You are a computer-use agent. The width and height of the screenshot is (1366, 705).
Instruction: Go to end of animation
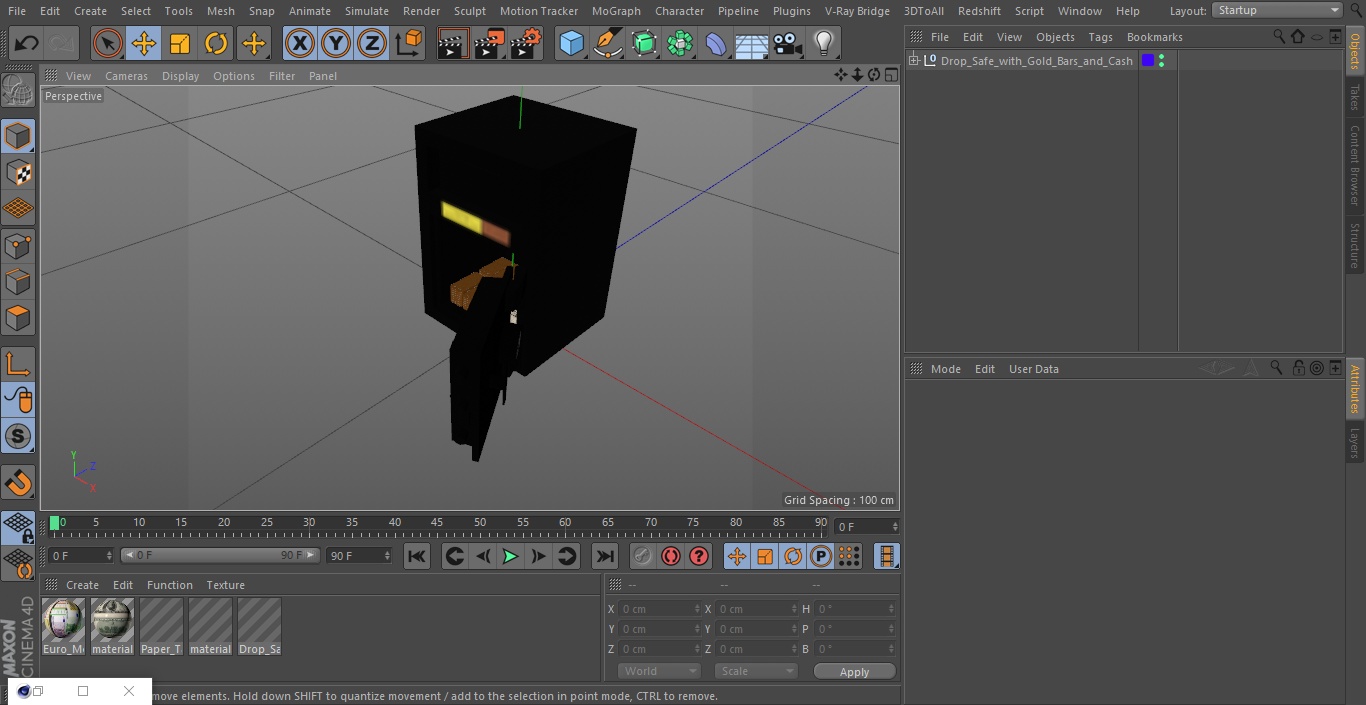point(605,557)
